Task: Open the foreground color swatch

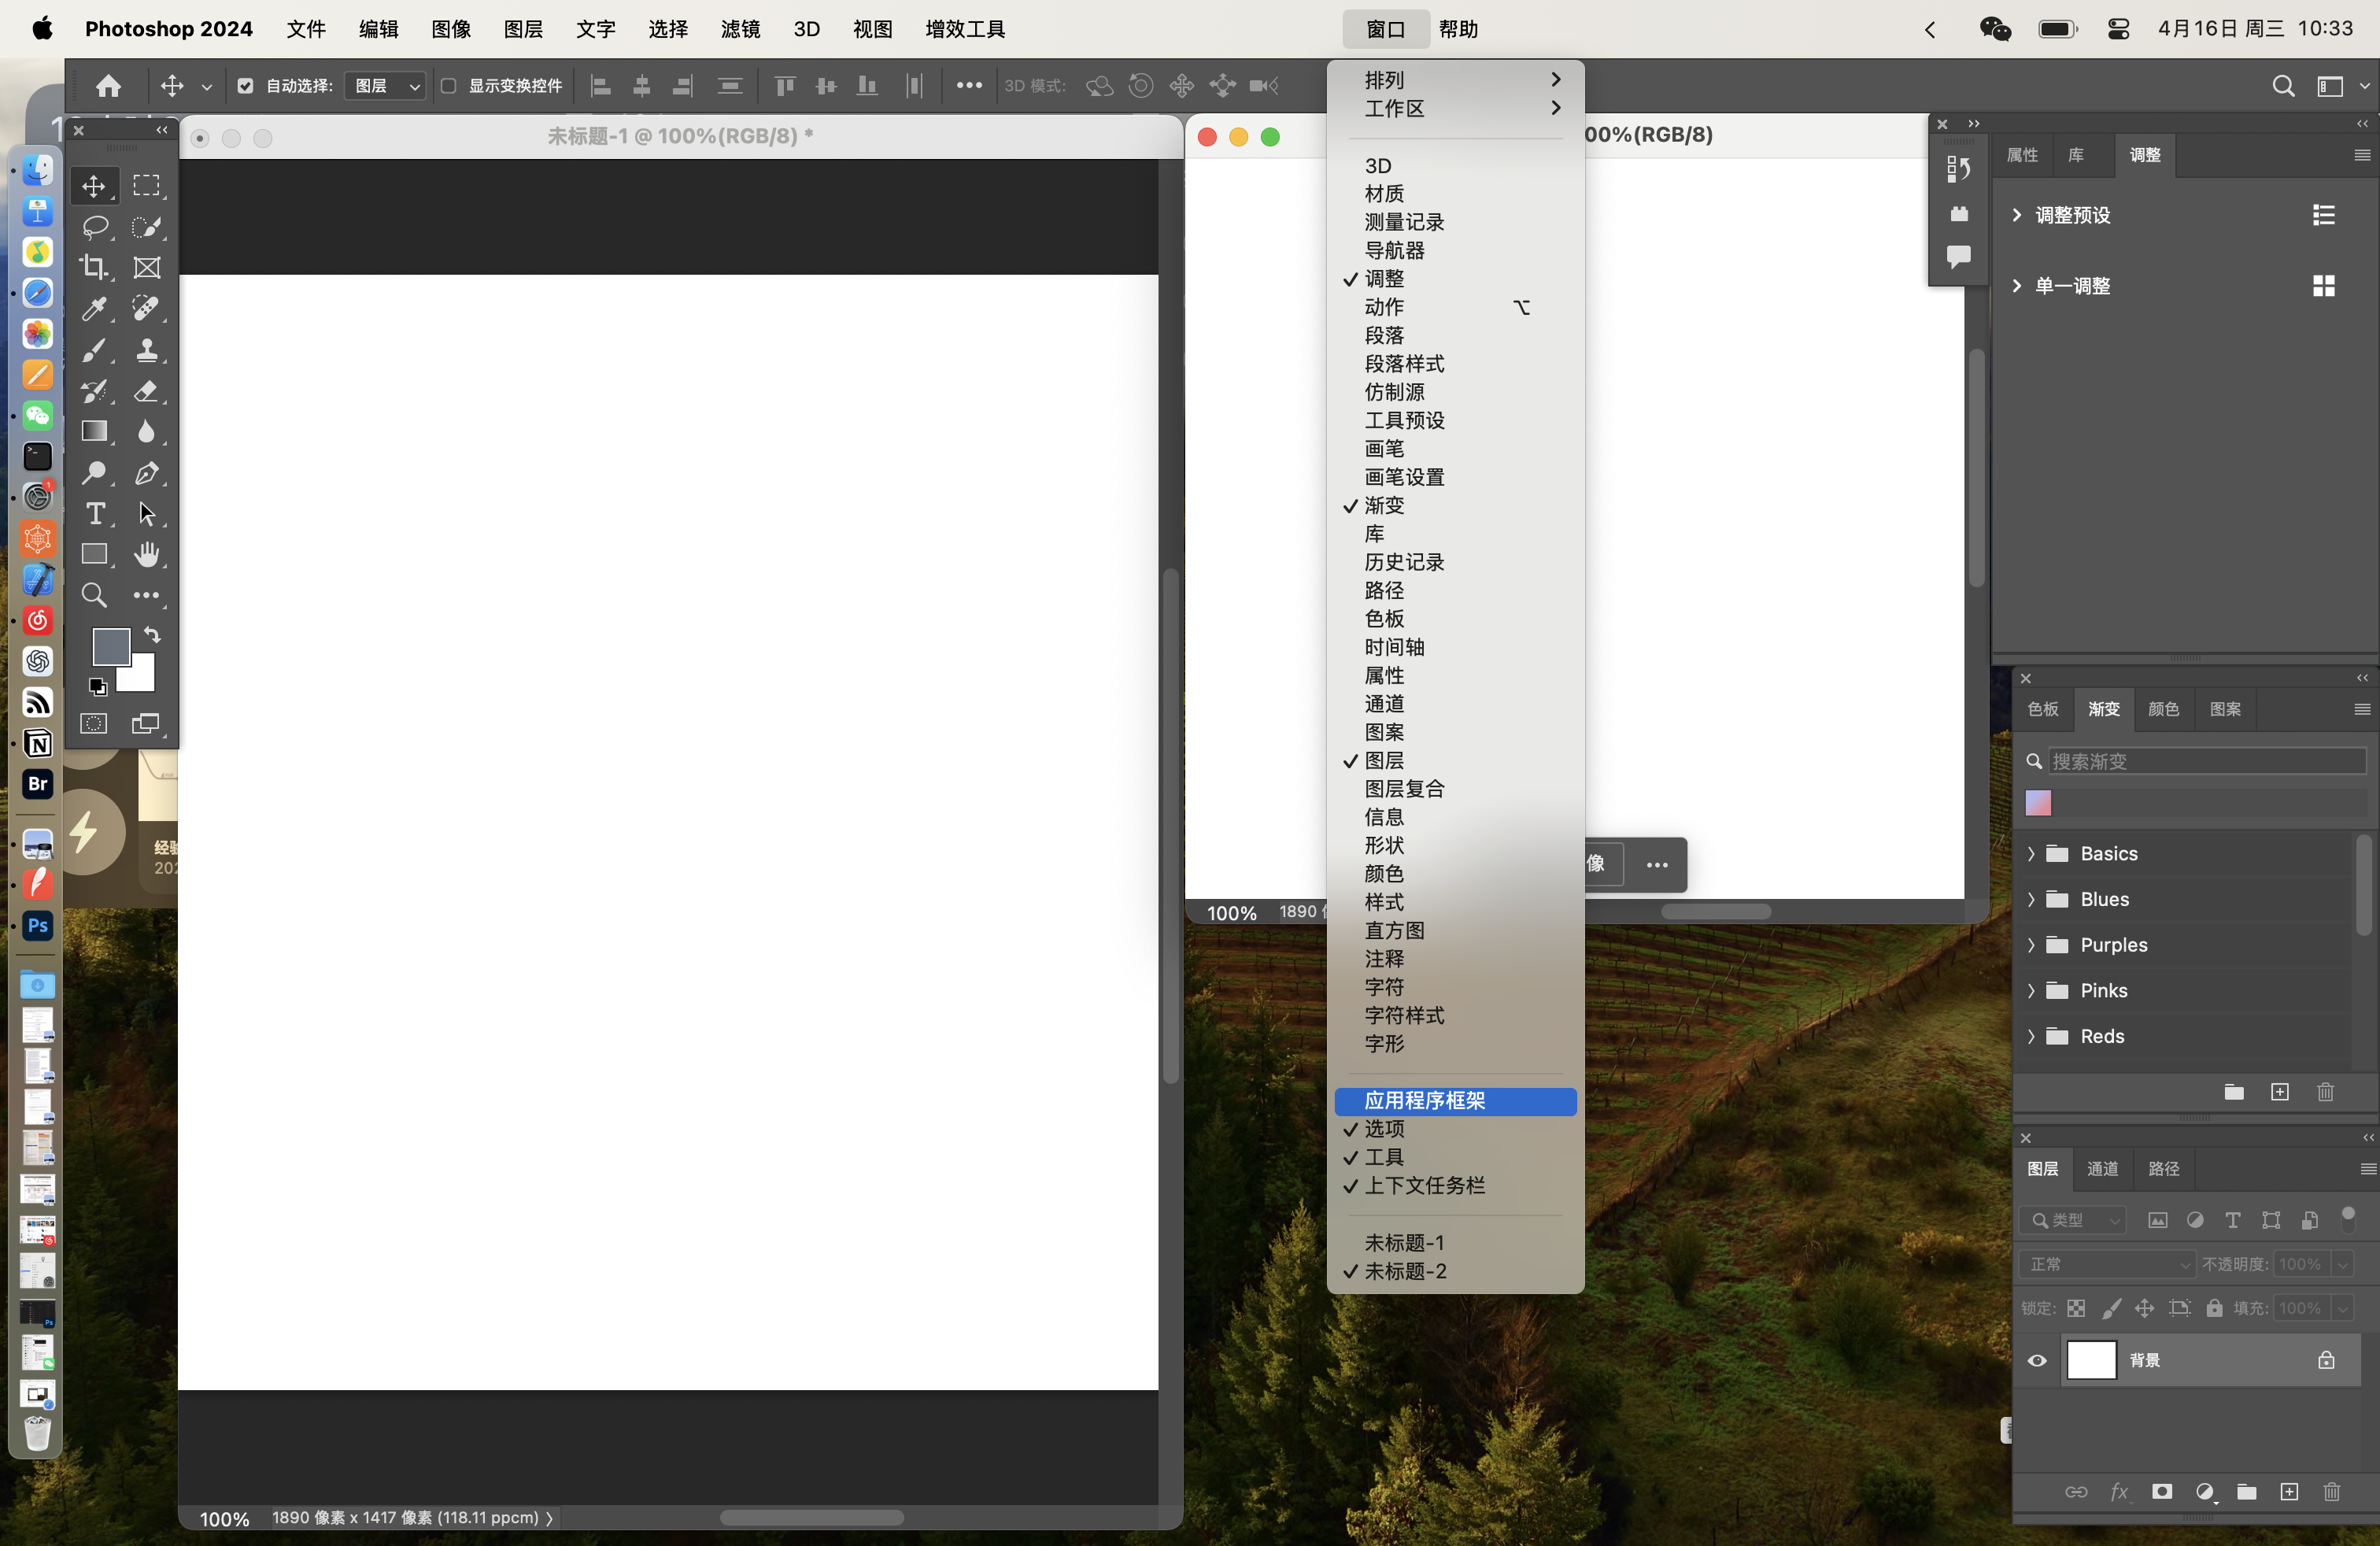Action: [x=110, y=646]
